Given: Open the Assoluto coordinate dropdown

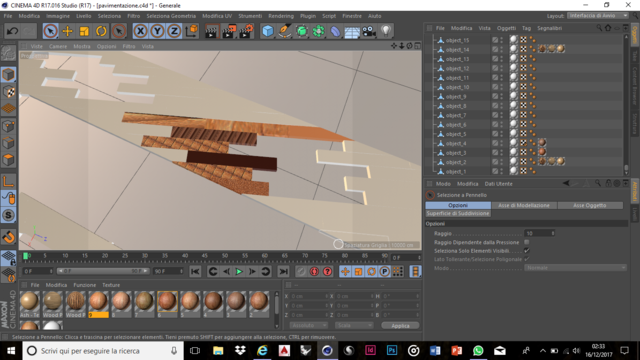Looking at the screenshot, I should [x=309, y=325].
